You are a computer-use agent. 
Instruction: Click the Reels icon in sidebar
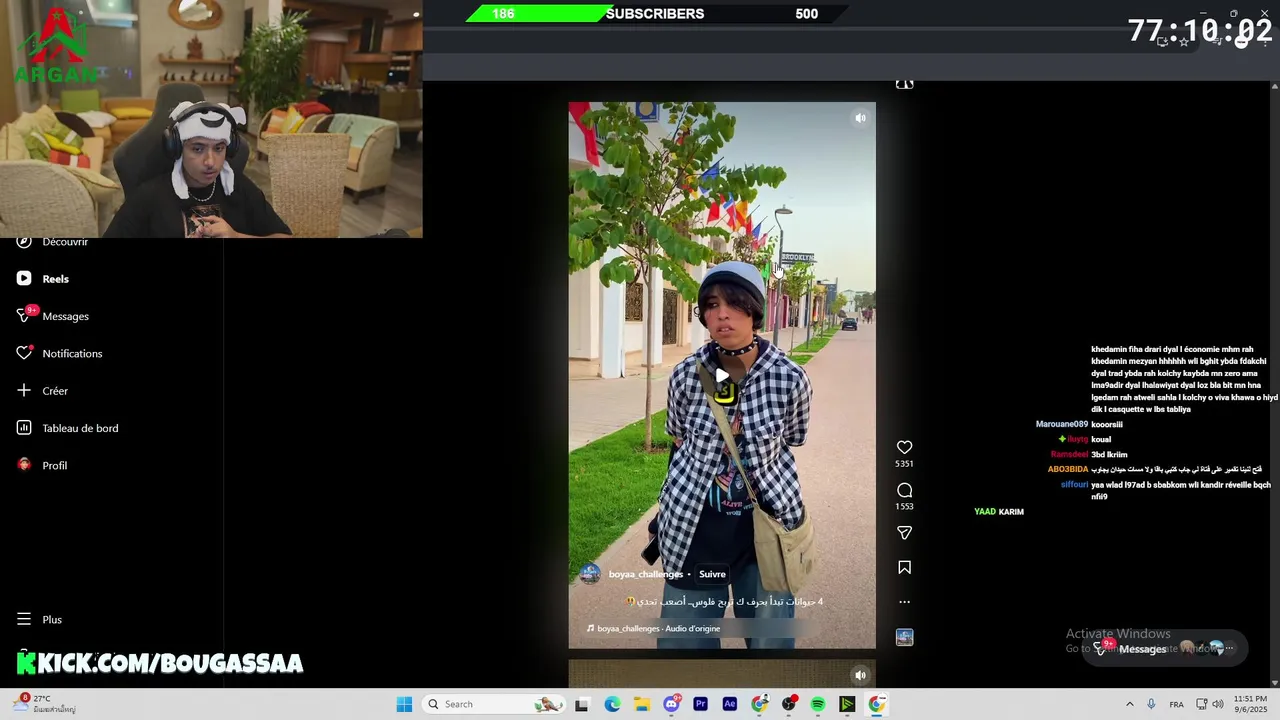click(x=24, y=279)
